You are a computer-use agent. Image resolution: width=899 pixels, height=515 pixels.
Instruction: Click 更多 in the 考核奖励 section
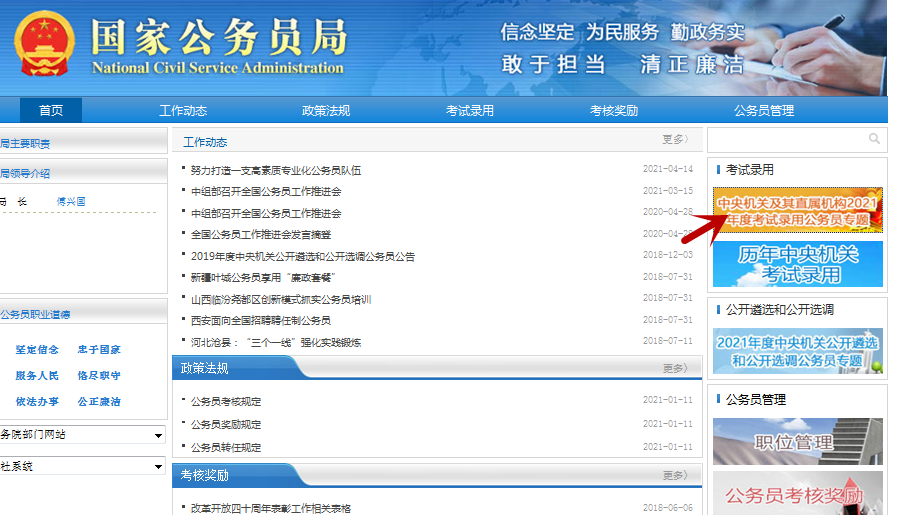tap(675, 475)
